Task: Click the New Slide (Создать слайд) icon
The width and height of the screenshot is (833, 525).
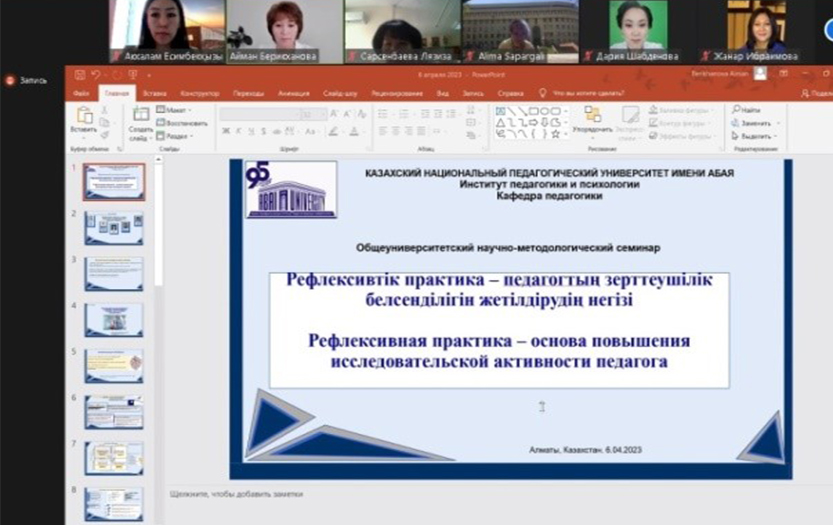Action: pyautogui.click(x=141, y=114)
